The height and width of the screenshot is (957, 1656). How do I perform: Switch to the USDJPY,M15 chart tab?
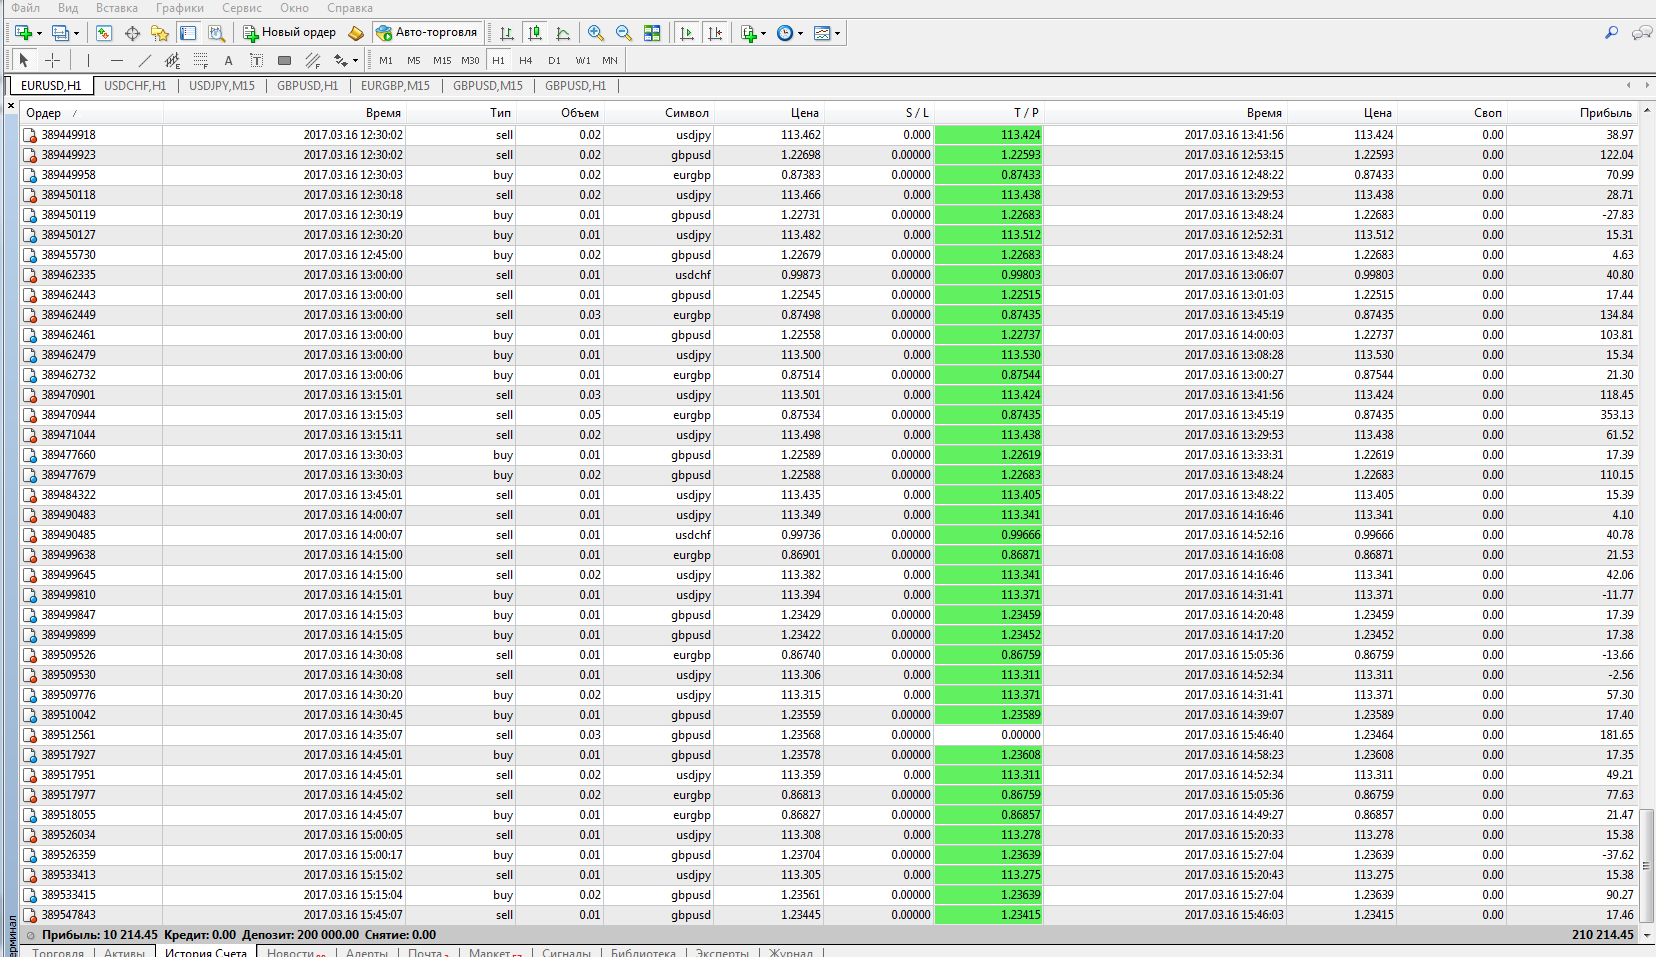tap(221, 86)
